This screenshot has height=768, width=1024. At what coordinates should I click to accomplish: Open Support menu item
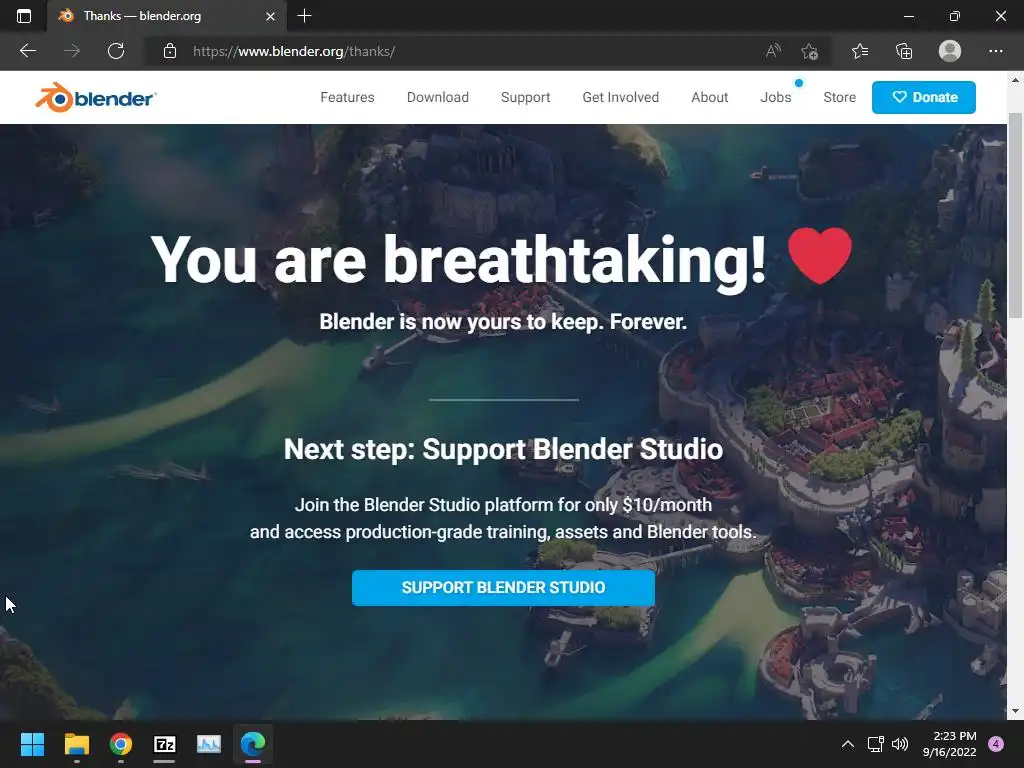coord(526,97)
